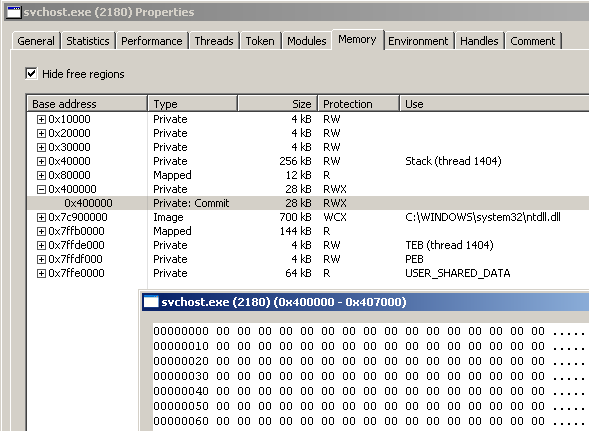The image size is (589, 431).
Task: Click the svchost.exe Properties window icon
Action: 14,12
